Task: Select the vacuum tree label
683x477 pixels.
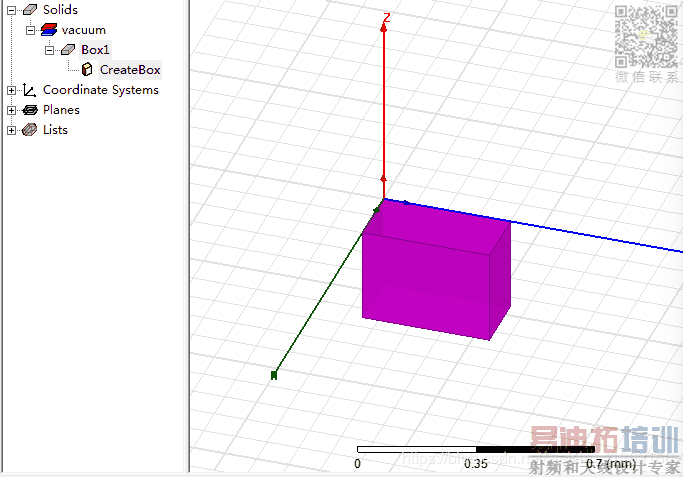Action: pyautogui.click(x=84, y=30)
